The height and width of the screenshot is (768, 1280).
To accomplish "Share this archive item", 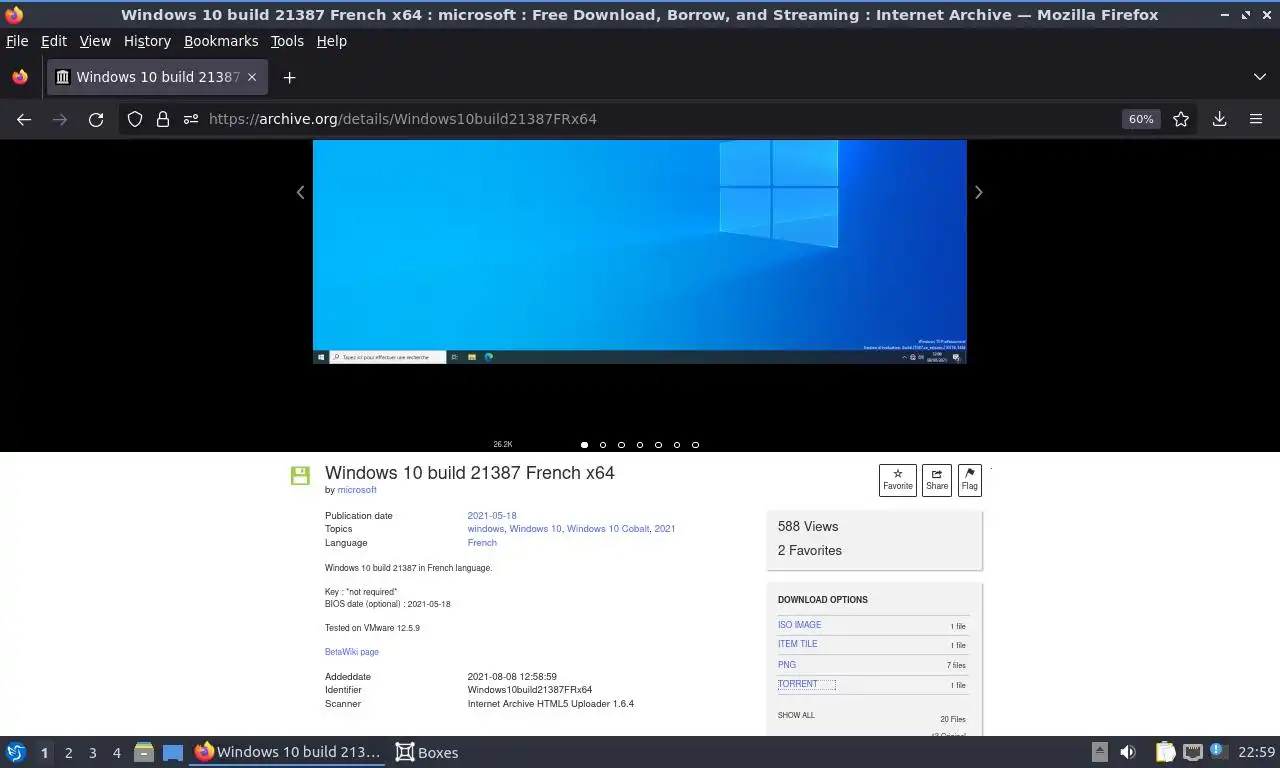I will [937, 480].
